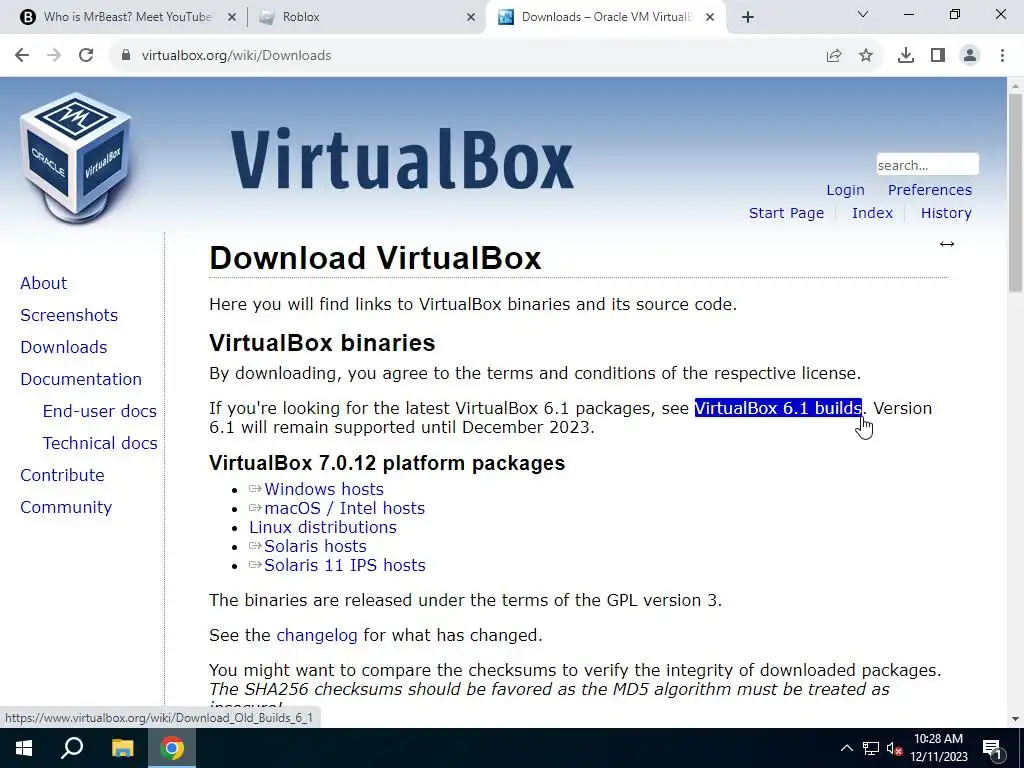1024x768 pixels.
Task: Download the Solaris 11 IPS hosts package
Action: [344, 565]
